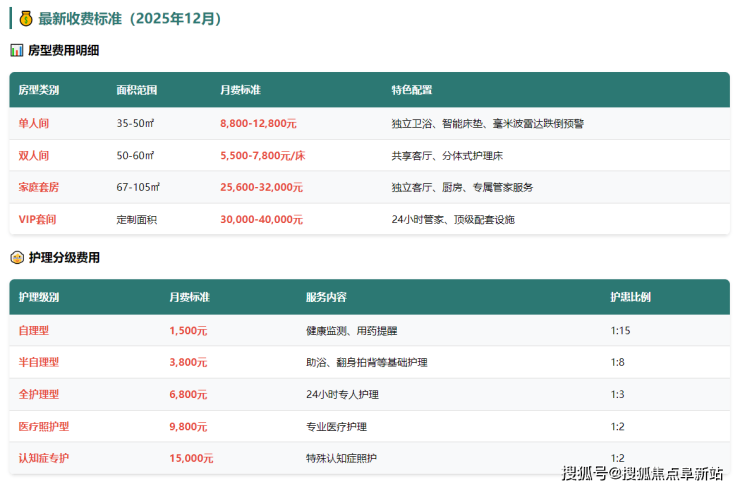Select the 最新收费标准 (2025年12月) title

[x=130, y=19]
